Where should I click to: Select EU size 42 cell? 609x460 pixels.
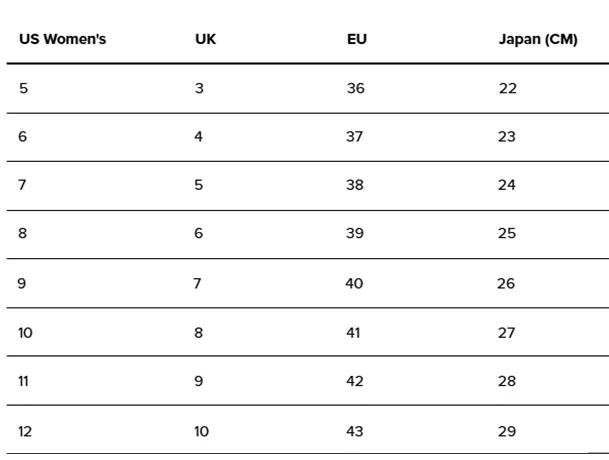[x=355, y=381]
